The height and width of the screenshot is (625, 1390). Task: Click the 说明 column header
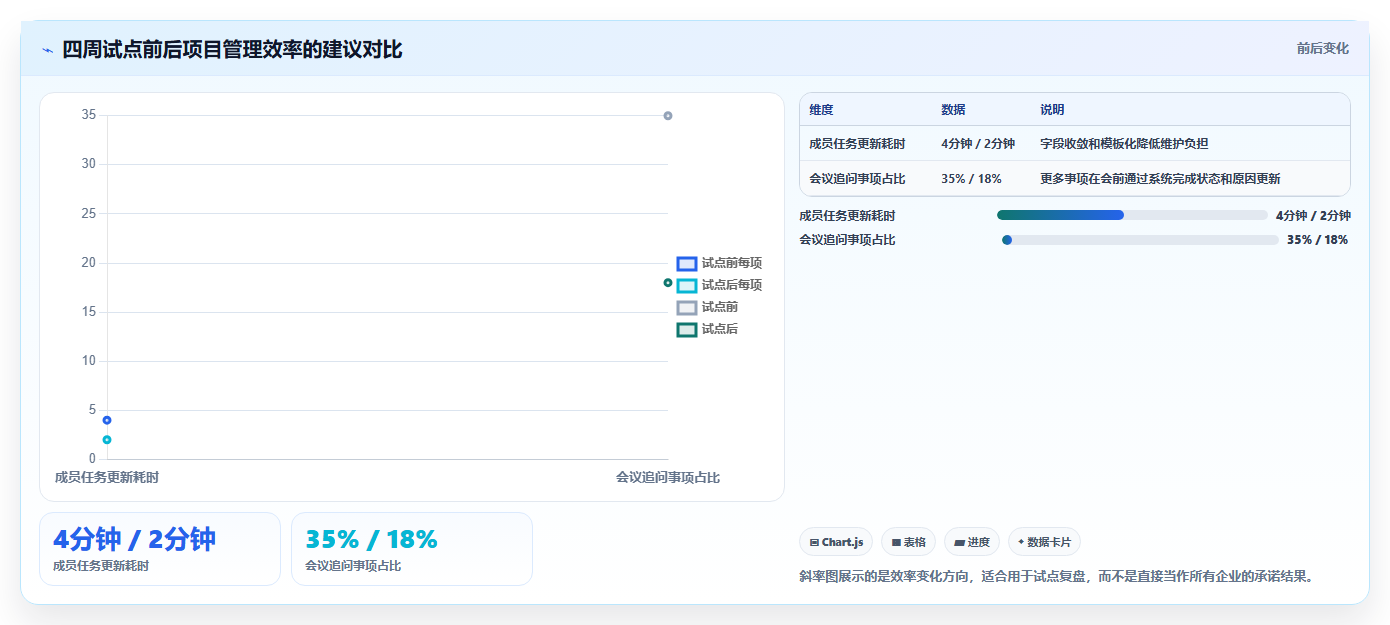point(1052,110)
